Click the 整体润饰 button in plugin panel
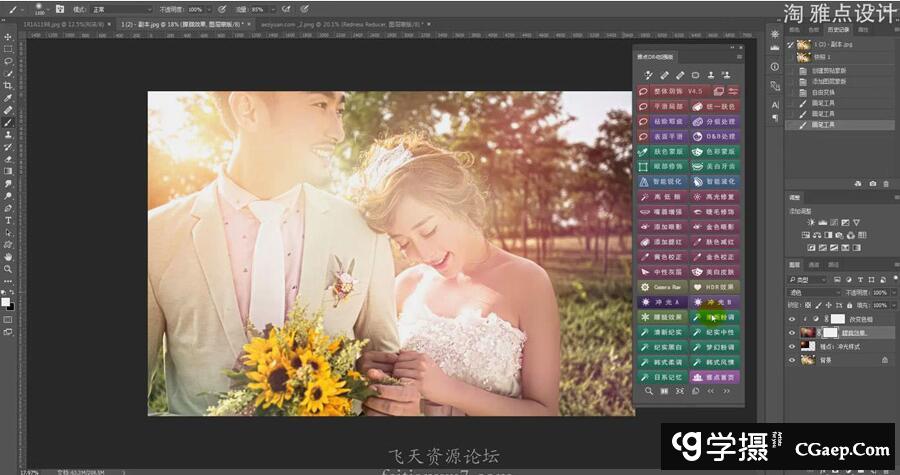Viewport: 900px width, 475px height. click(669, 91)
